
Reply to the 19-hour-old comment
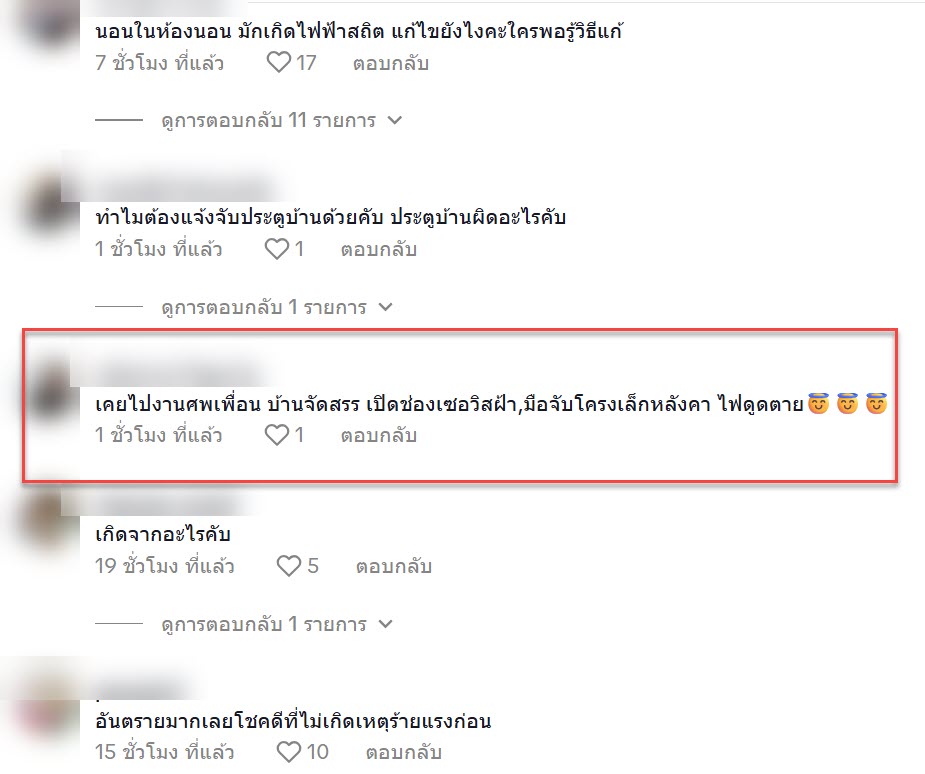pos(393,566)
